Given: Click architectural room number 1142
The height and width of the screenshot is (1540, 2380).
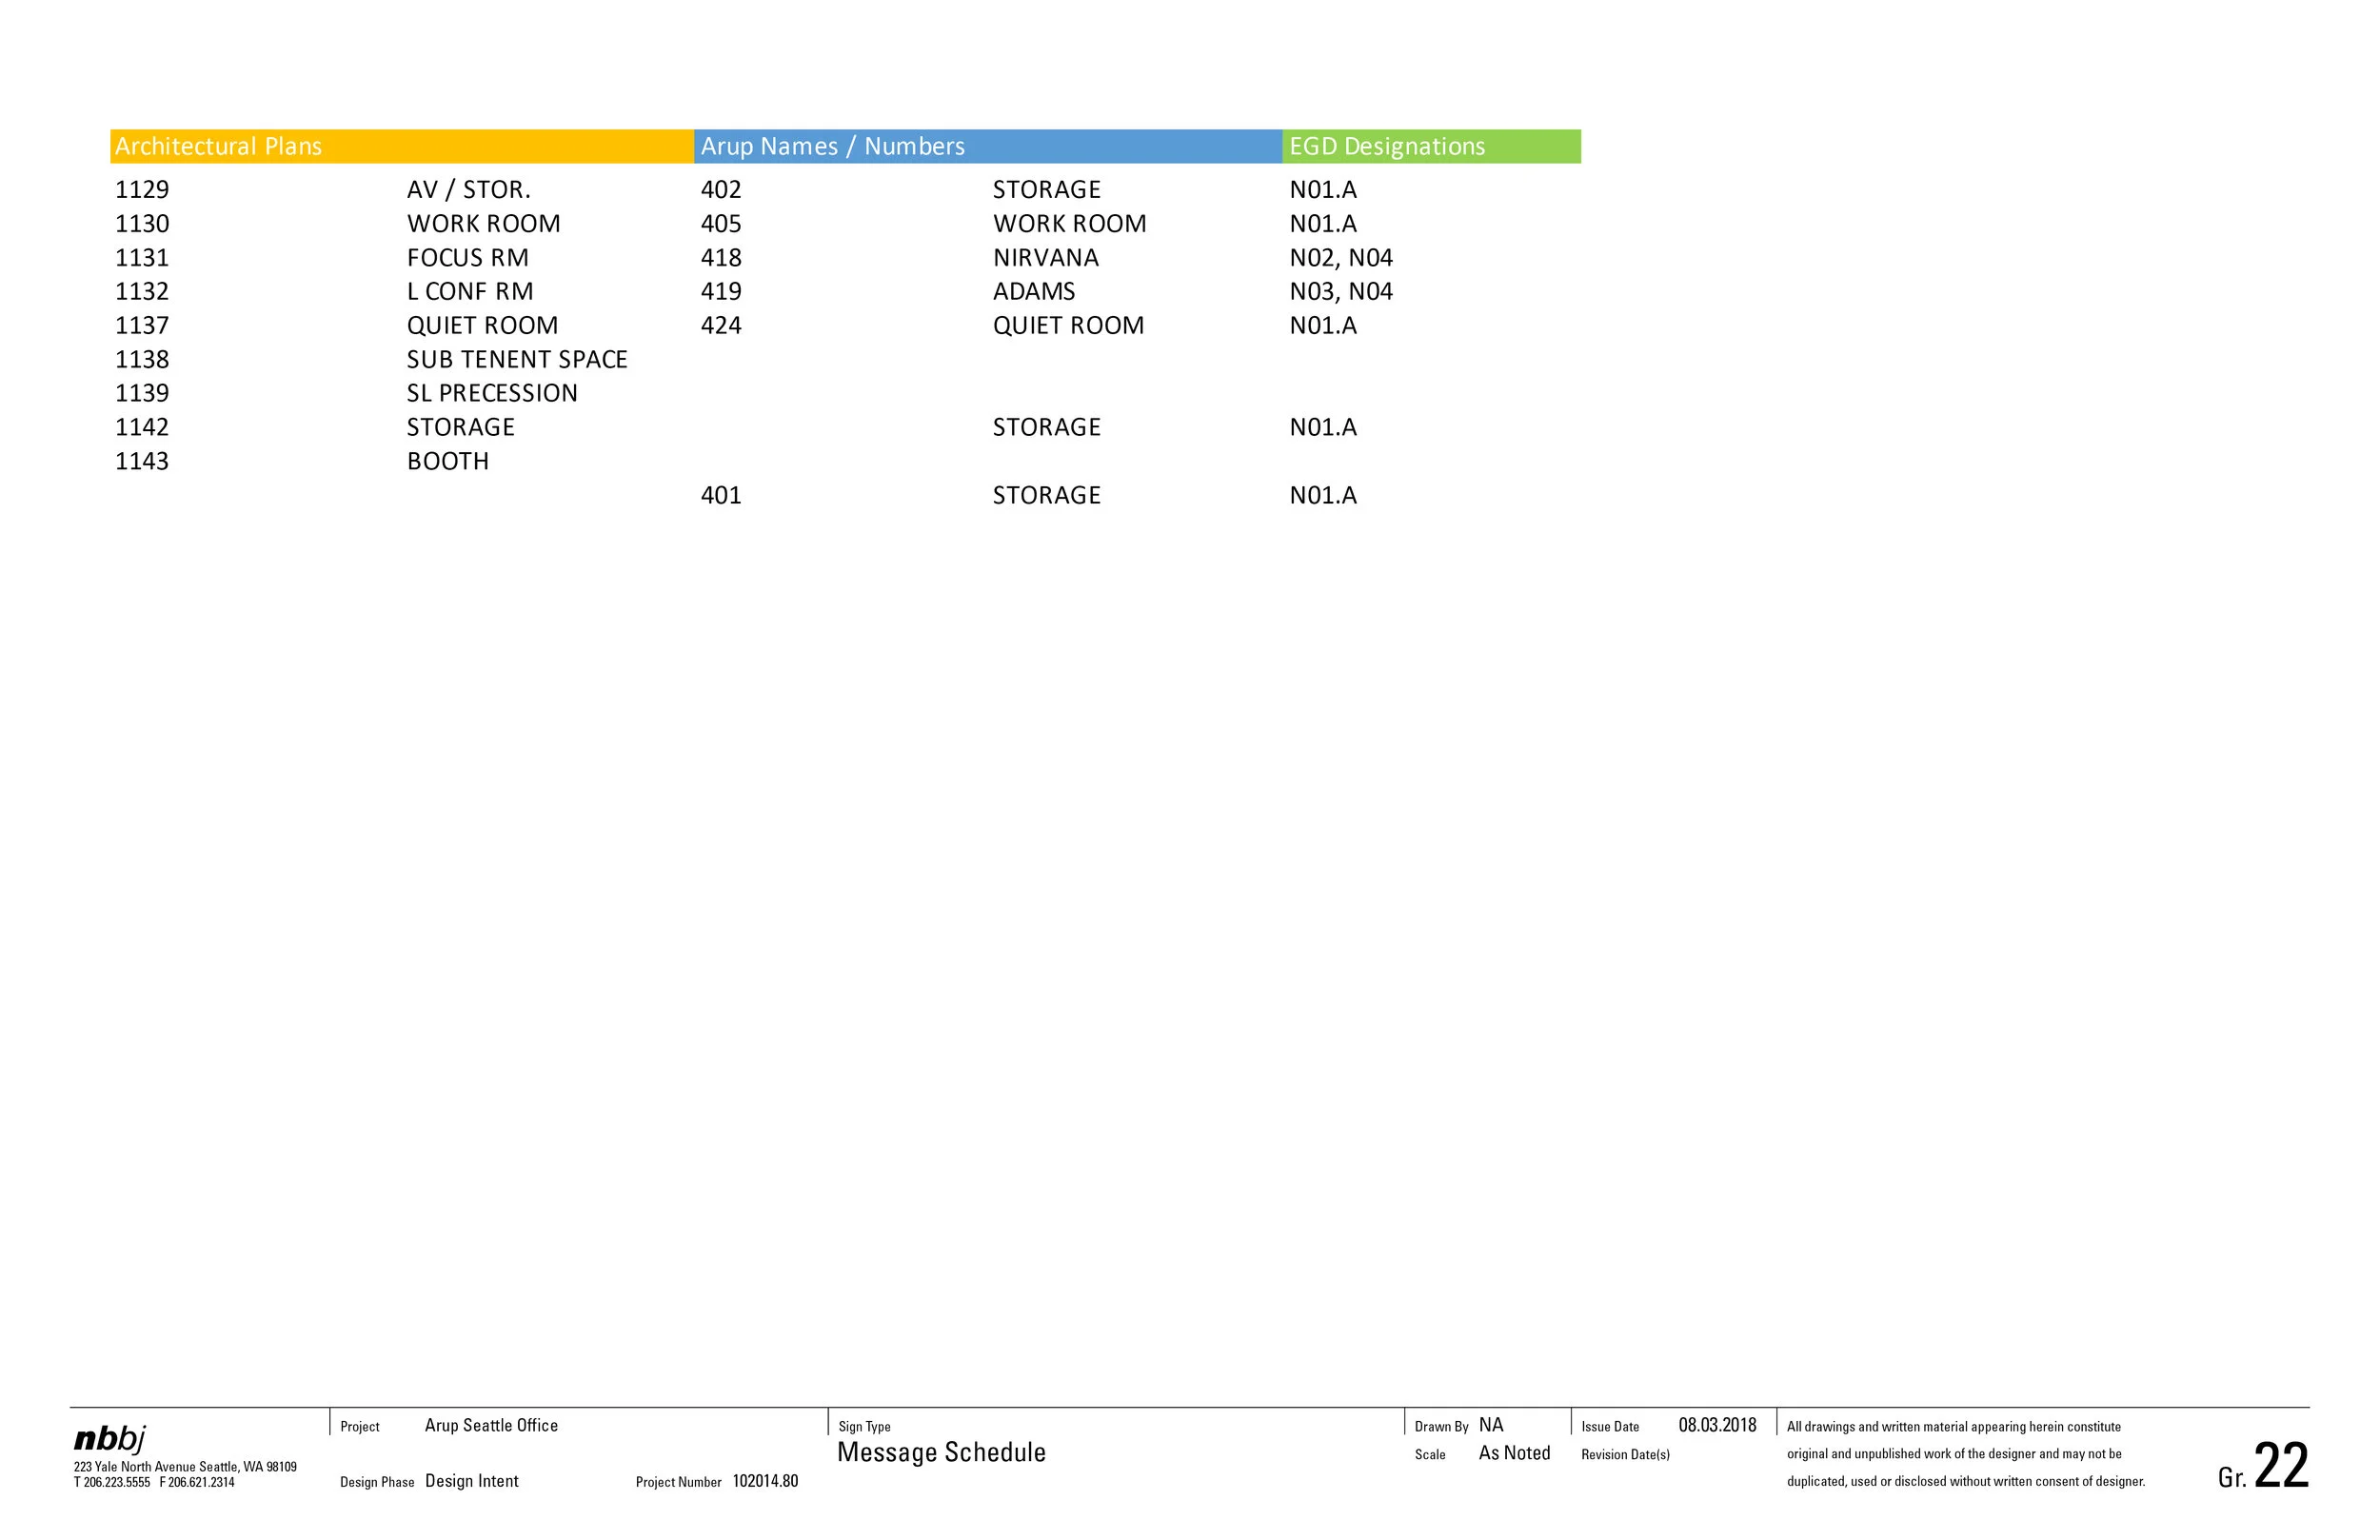Looking at the screenshot, I should pos(142,428).
